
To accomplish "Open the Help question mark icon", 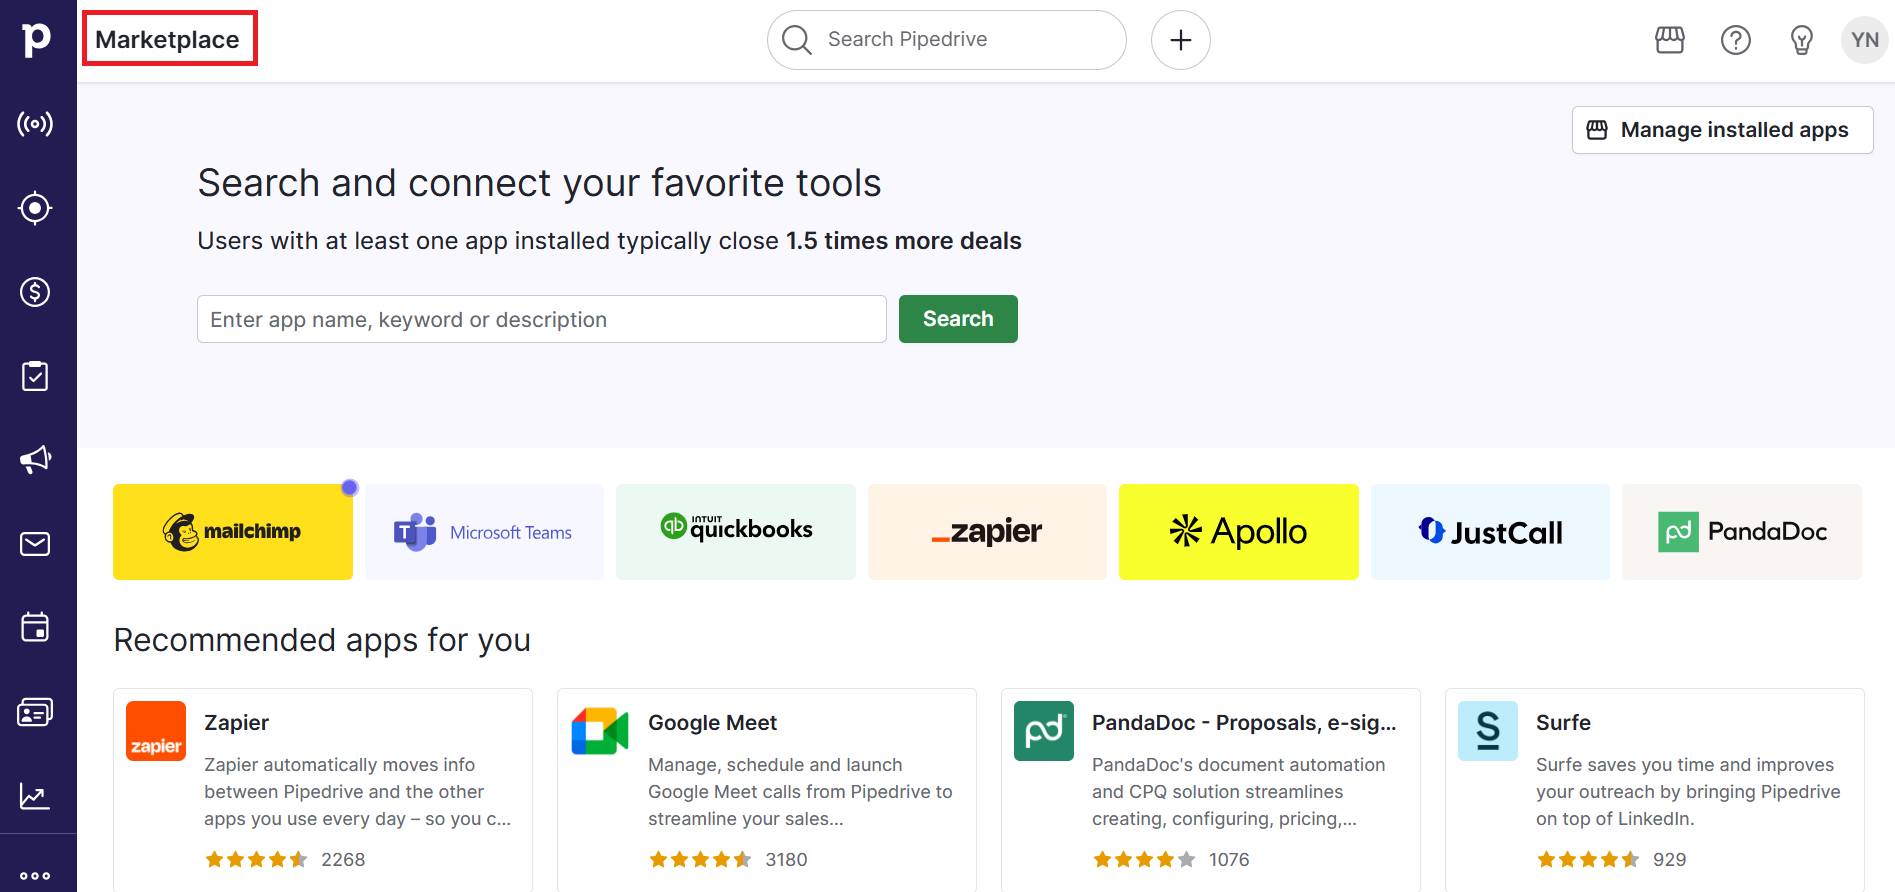I will pos(1736,40).
